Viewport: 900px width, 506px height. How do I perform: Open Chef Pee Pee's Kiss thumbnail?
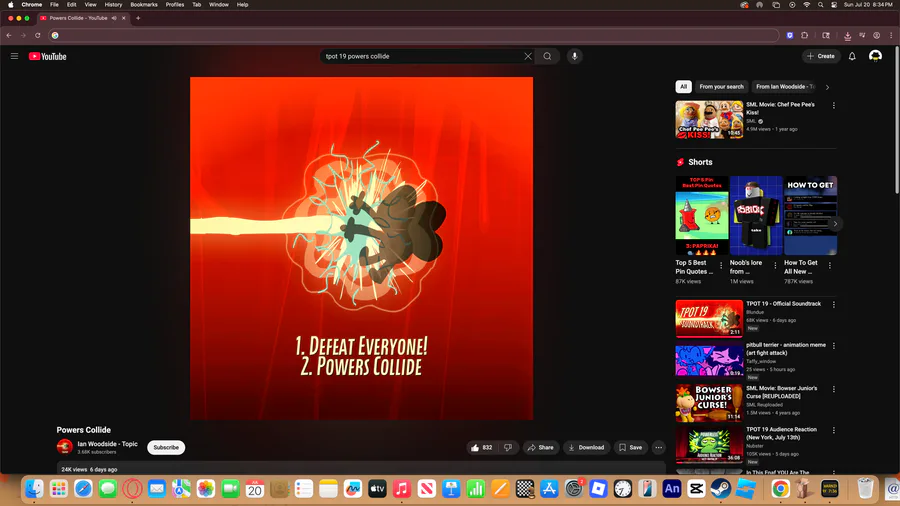tap(709, 119)
